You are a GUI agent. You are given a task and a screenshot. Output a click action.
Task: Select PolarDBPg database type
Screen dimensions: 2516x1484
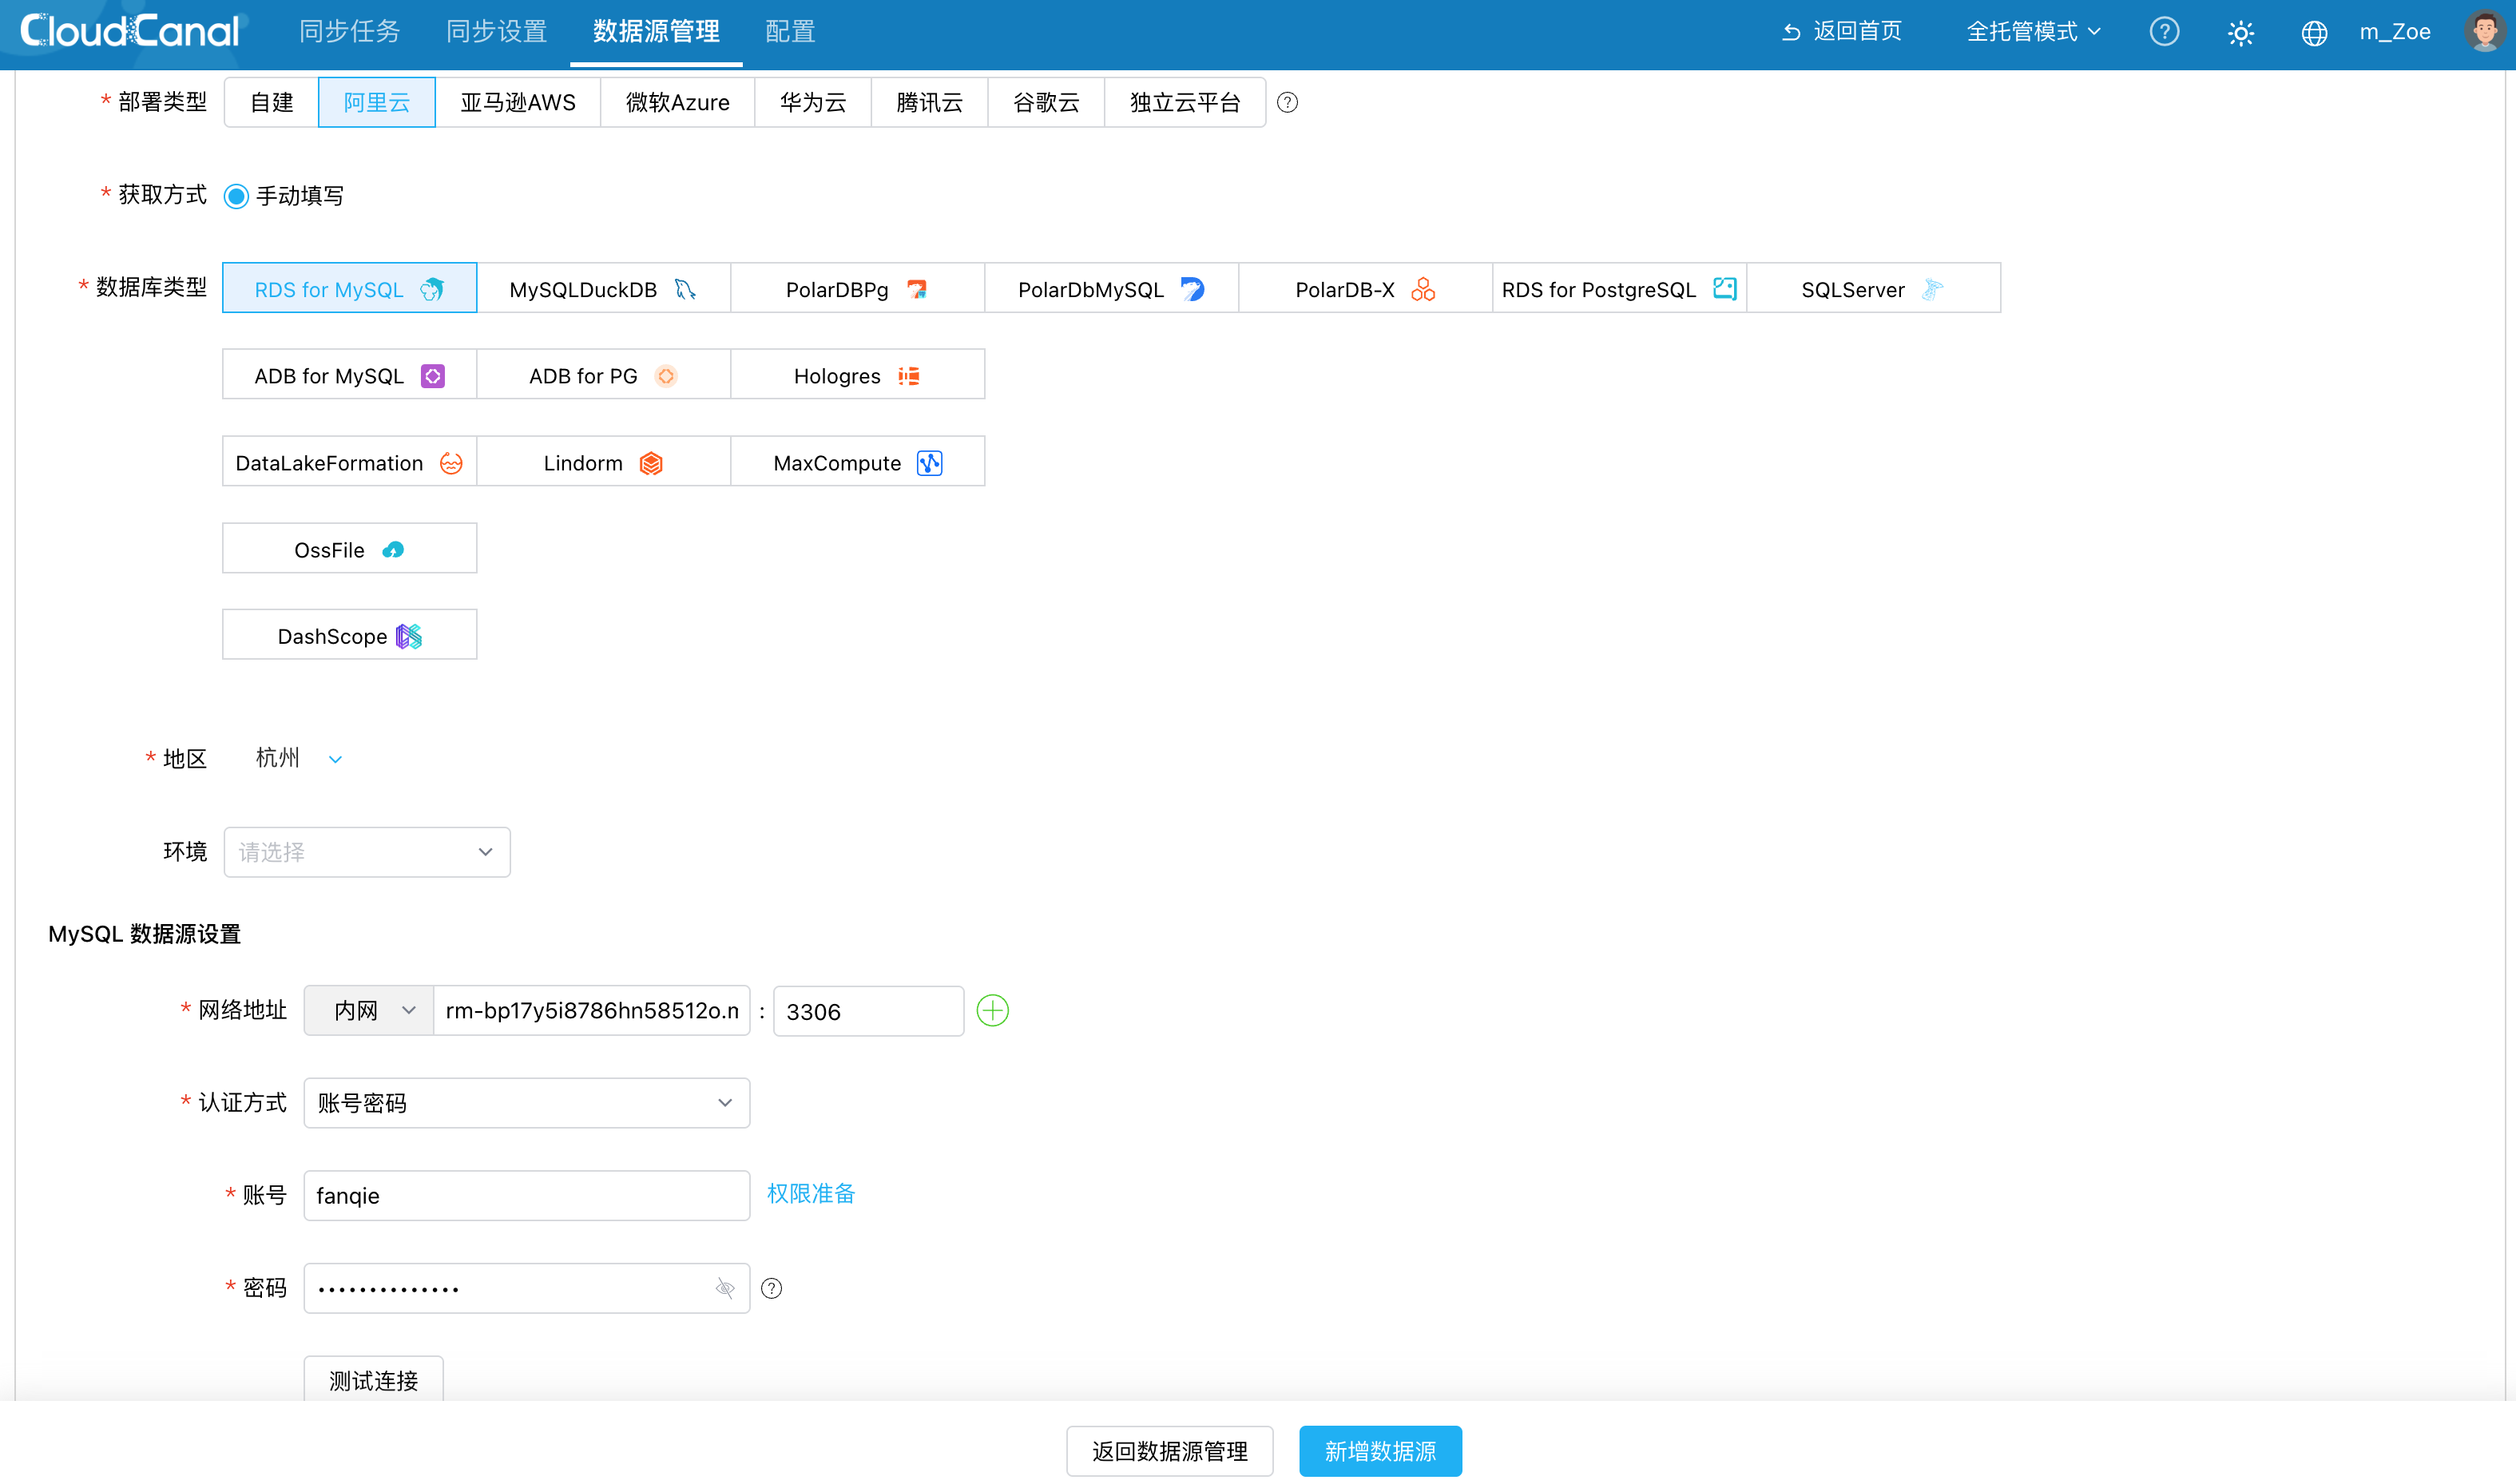coord(857,289)
